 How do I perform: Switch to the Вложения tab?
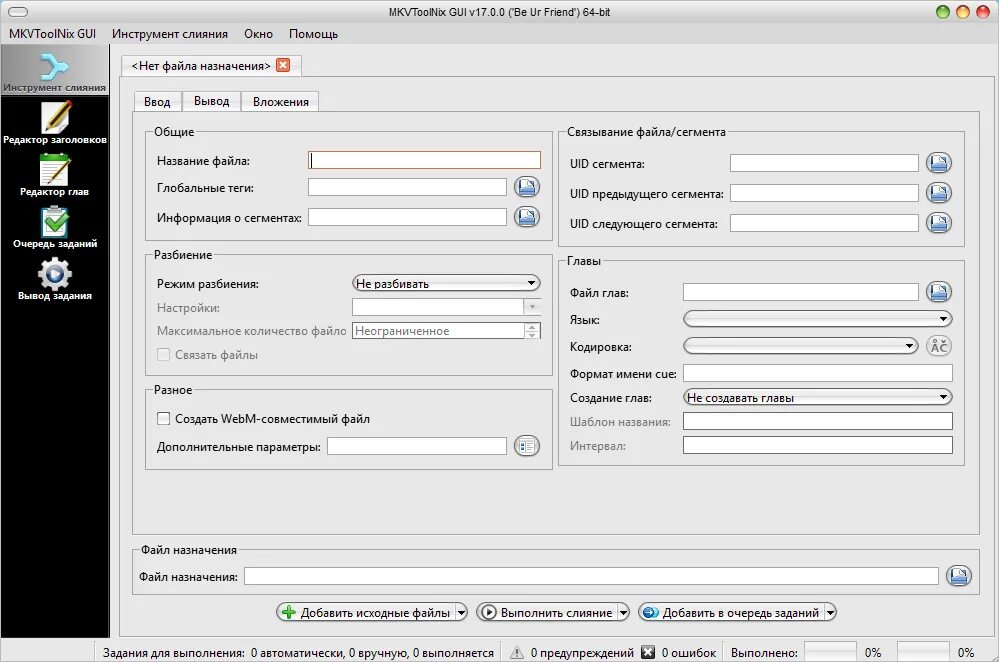[x=280, y=102]
